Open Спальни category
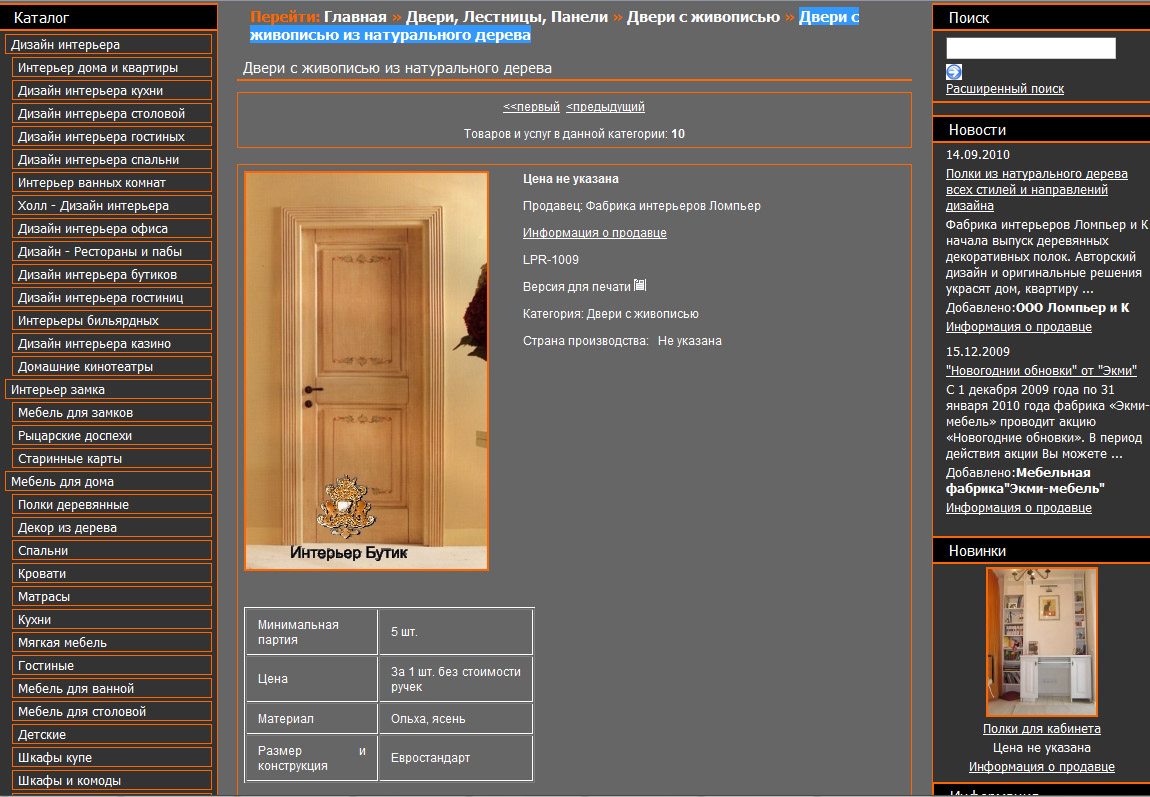 (111, 550)
